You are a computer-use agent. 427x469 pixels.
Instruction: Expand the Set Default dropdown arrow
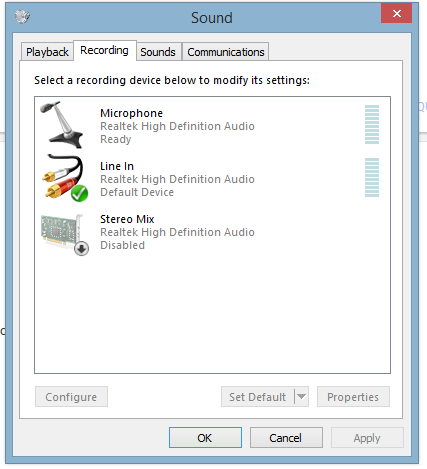(301, 397)
